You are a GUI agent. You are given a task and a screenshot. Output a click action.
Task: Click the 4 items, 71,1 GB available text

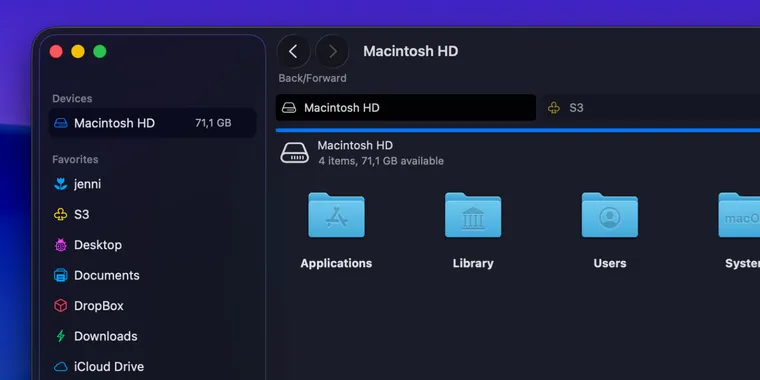pos(381,161)
